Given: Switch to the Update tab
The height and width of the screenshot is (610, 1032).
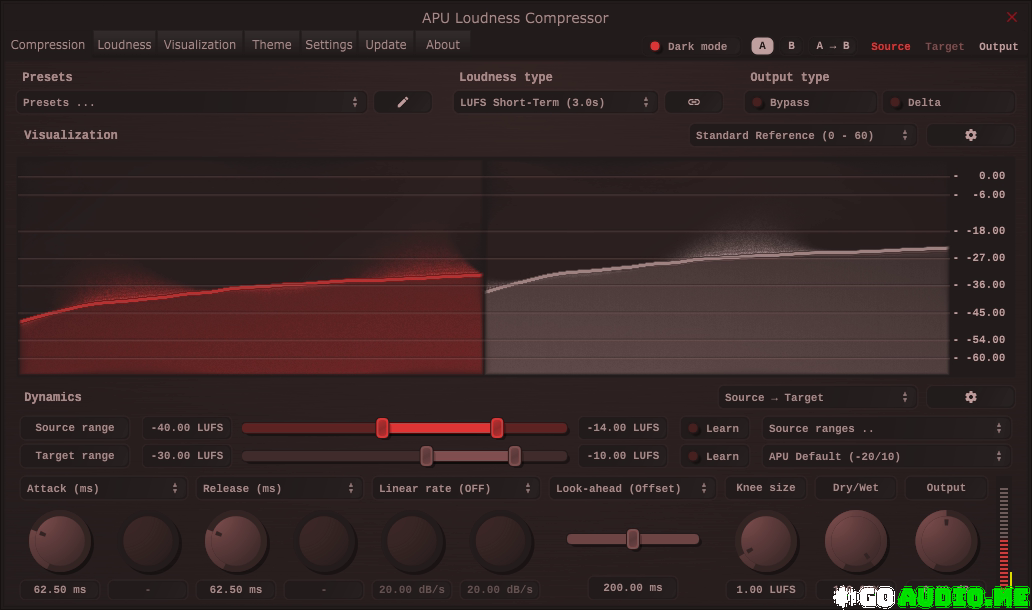Looking at the screenshot, I should pos(386,45).
